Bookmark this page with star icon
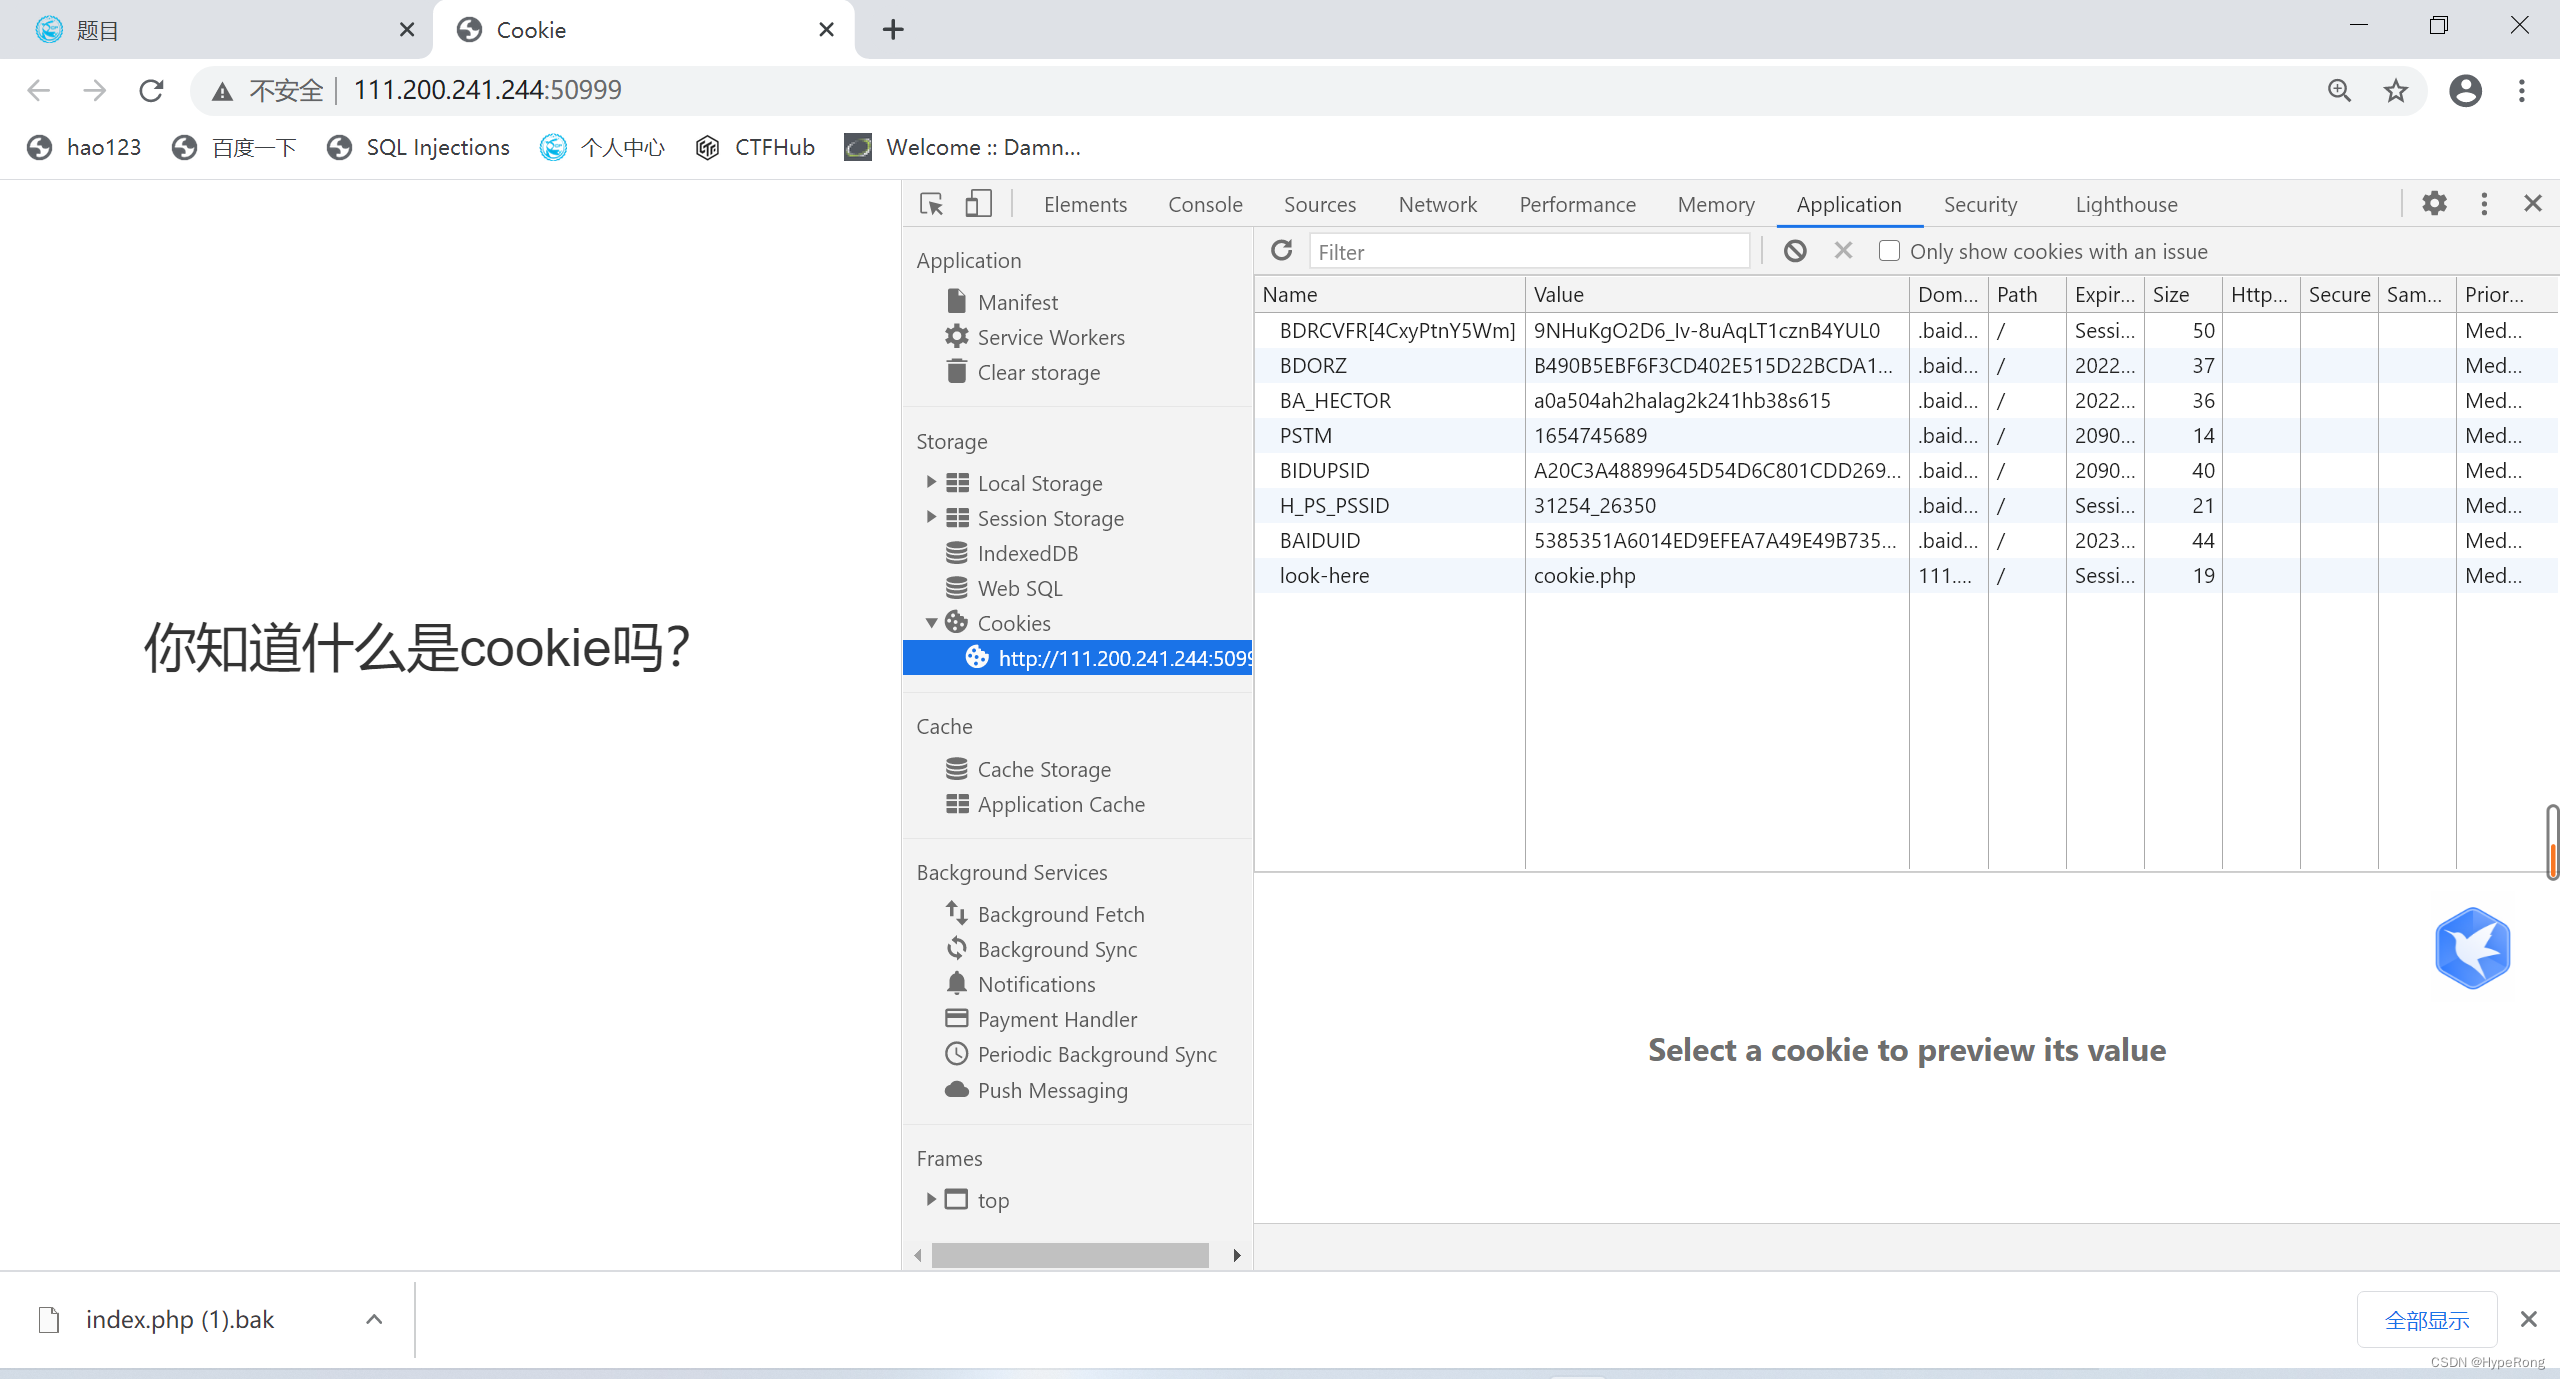The height and width of the screenshot is (1379, 2560). [x=2396, y=91]
